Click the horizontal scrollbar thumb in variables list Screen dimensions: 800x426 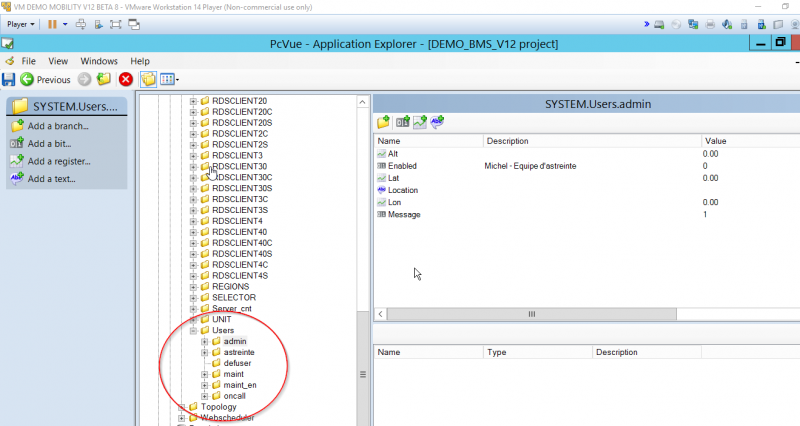point(532,314)
